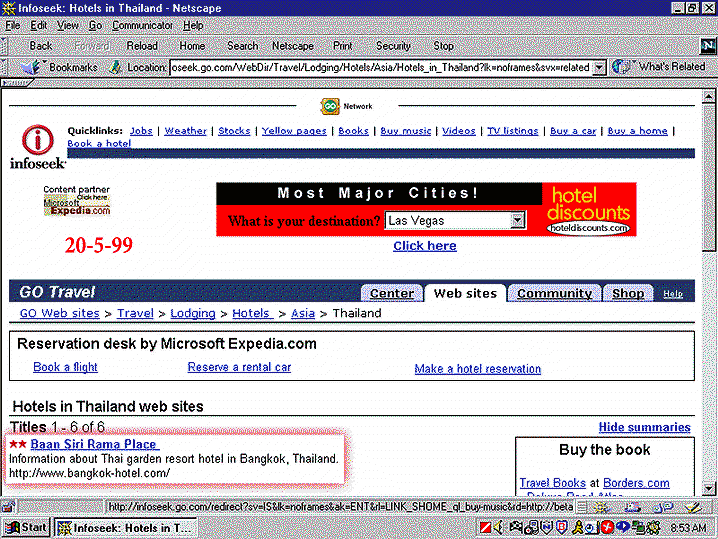Viewport: 718px width, 539px height.
Task: Click the hotel discounts banner logo
Action: 589,209
